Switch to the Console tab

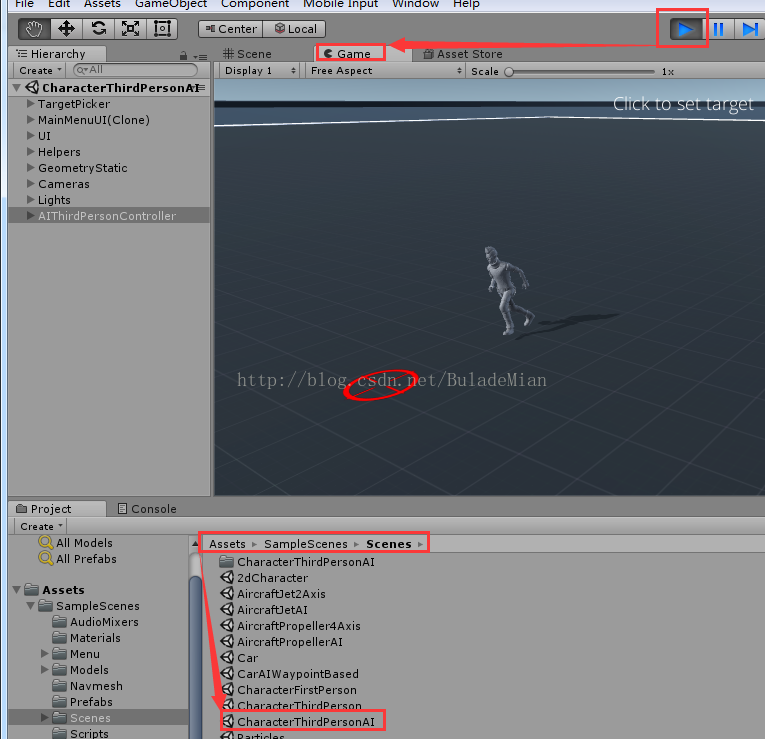tap(147, 509)
